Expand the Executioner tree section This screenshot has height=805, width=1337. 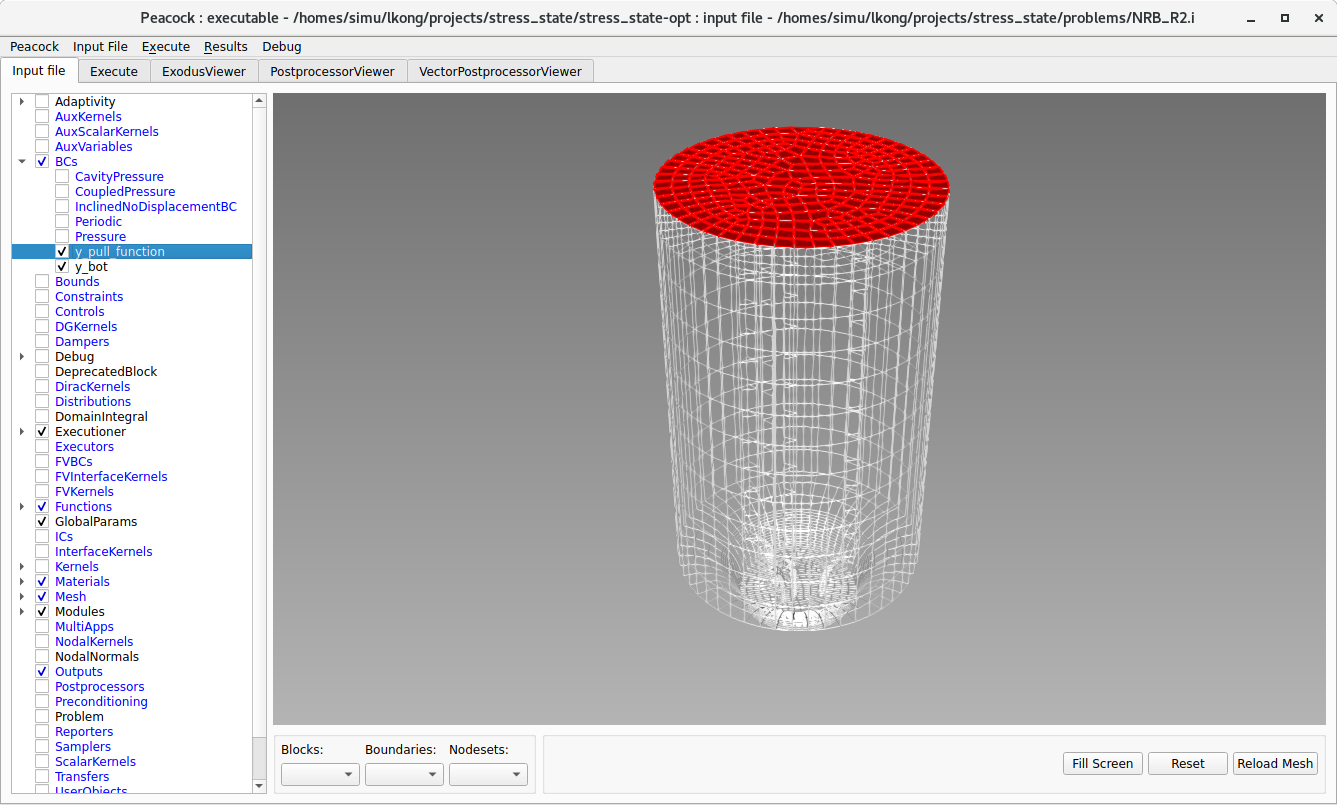22,431
